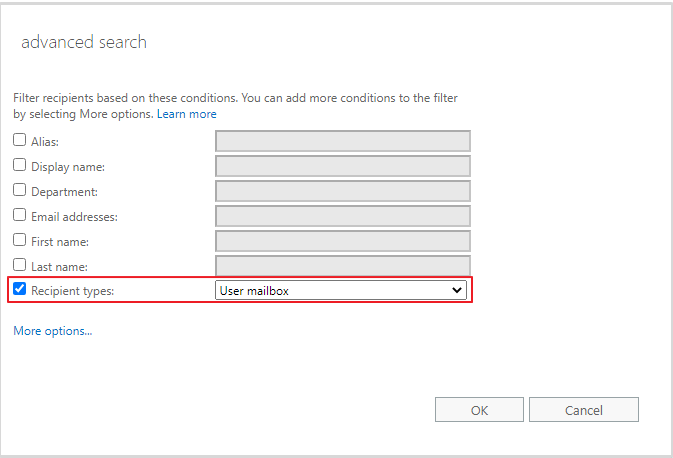673x458 pixels.
Task: Click the Department text field
Action: (x=343, y=191)
